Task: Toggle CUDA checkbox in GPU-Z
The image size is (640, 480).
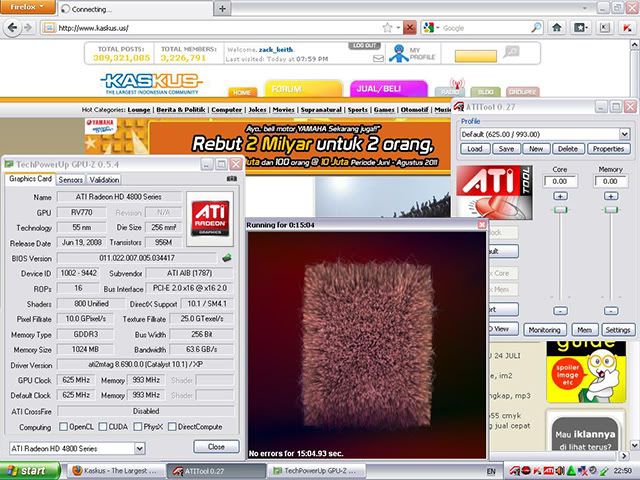Action: 103,427
